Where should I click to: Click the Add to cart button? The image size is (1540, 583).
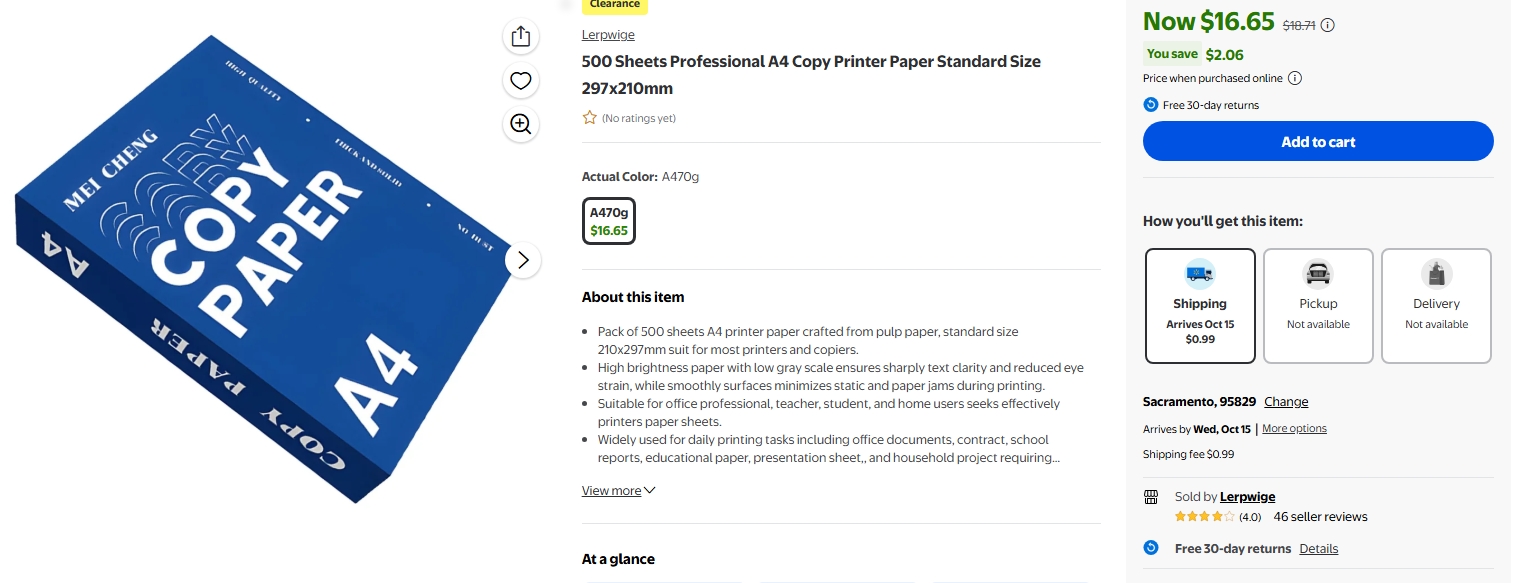pyautogui.click(x=1318, y=142)
